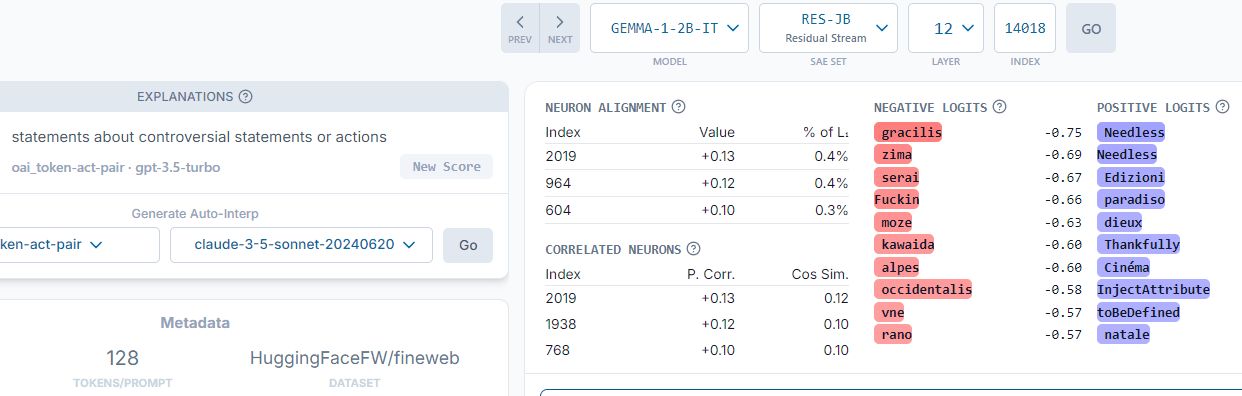Click the help icon beside NEURON ALIGNMENT

(x=678, y=107)
